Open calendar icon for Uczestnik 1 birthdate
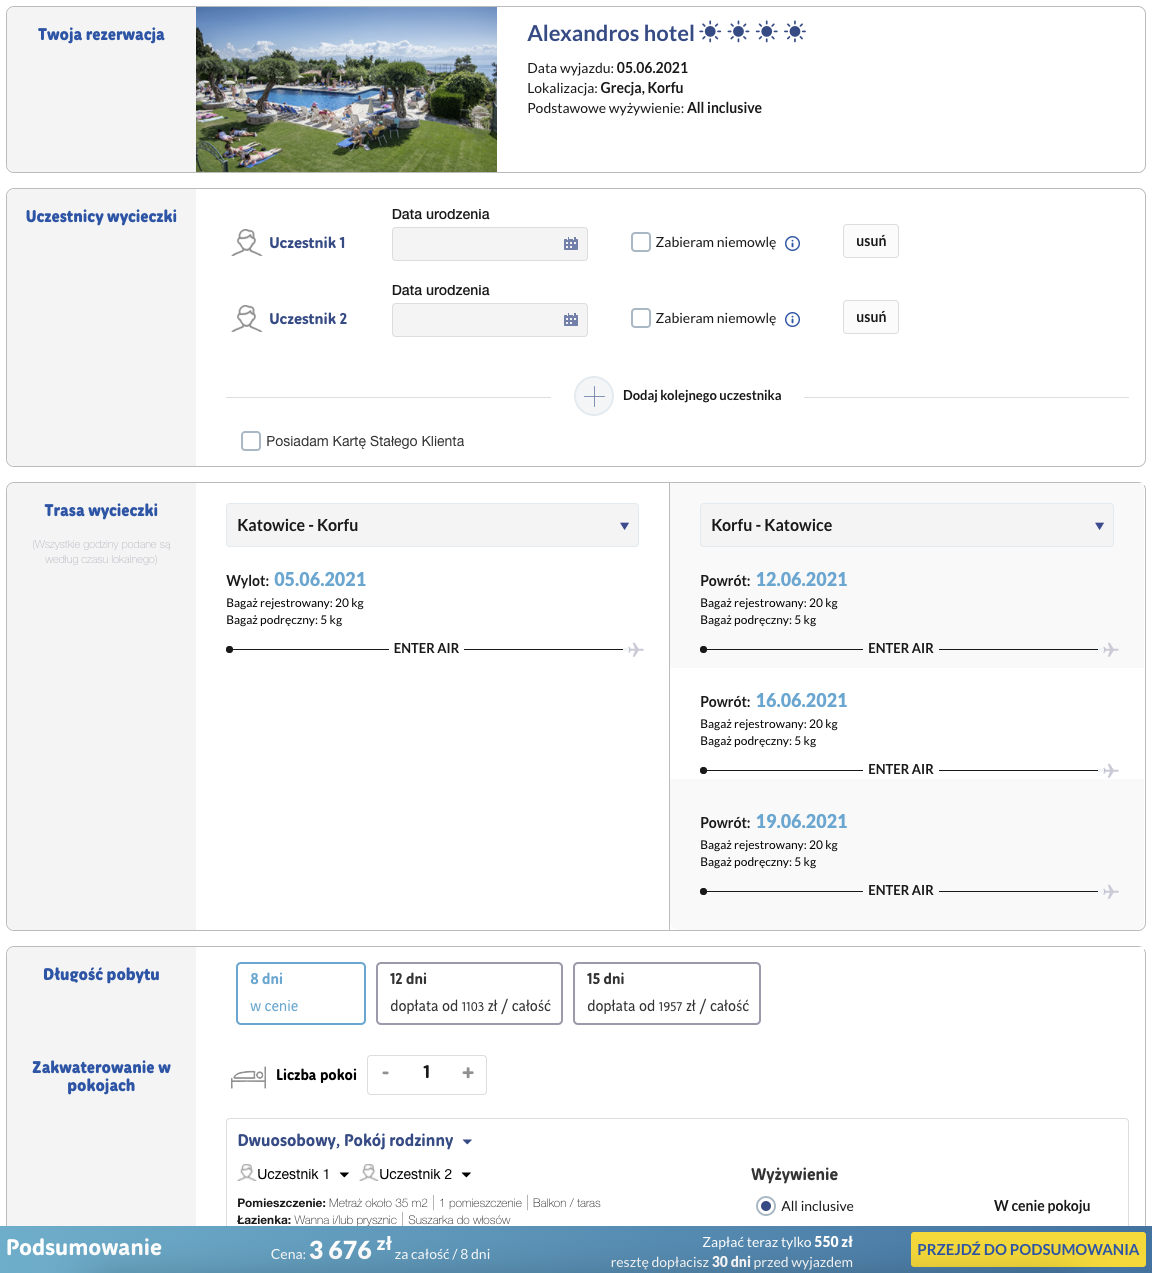 pos(571,244)
